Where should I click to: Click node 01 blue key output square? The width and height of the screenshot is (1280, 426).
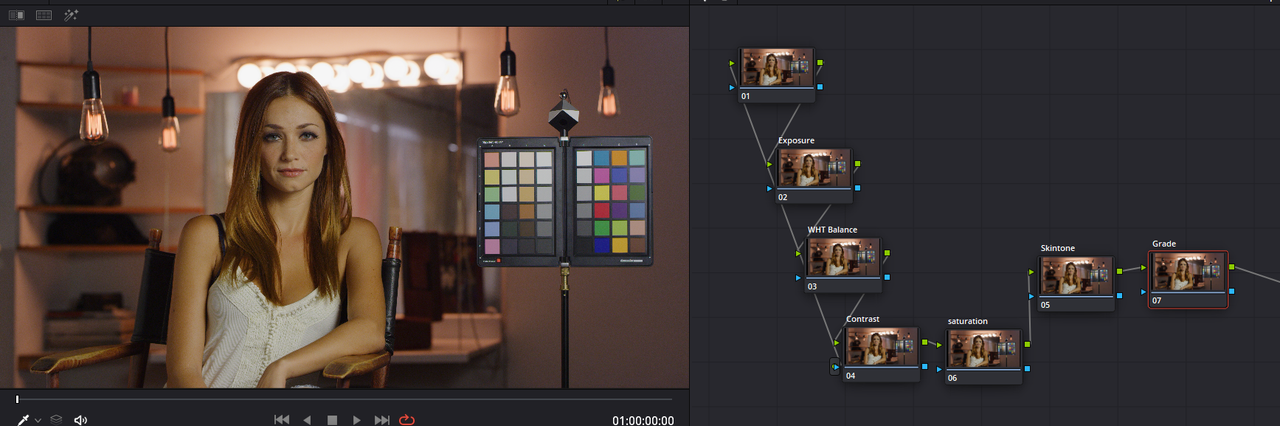point(819,87)
